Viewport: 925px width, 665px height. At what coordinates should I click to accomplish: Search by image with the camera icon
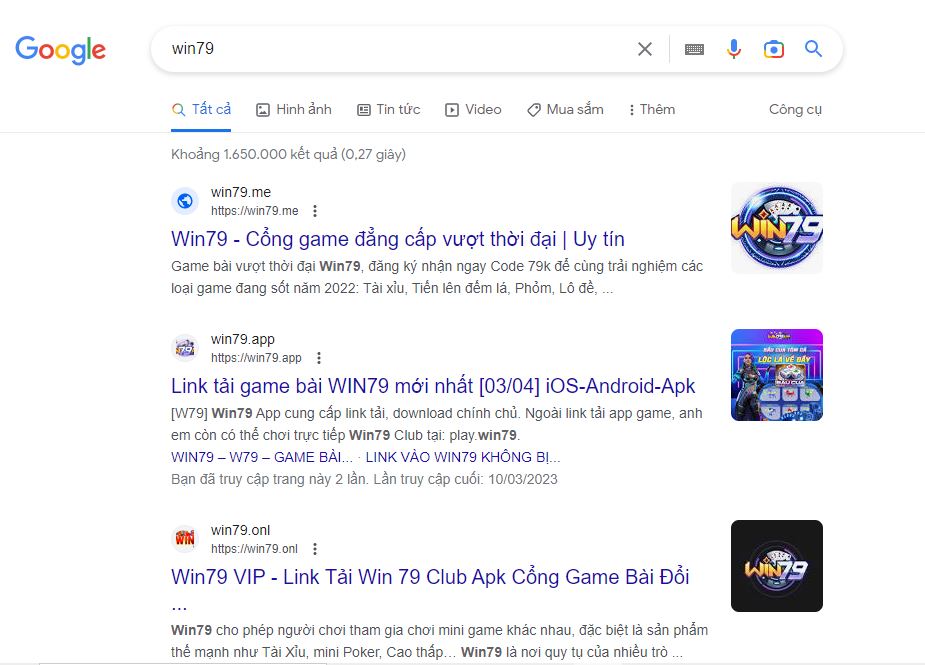773,49
